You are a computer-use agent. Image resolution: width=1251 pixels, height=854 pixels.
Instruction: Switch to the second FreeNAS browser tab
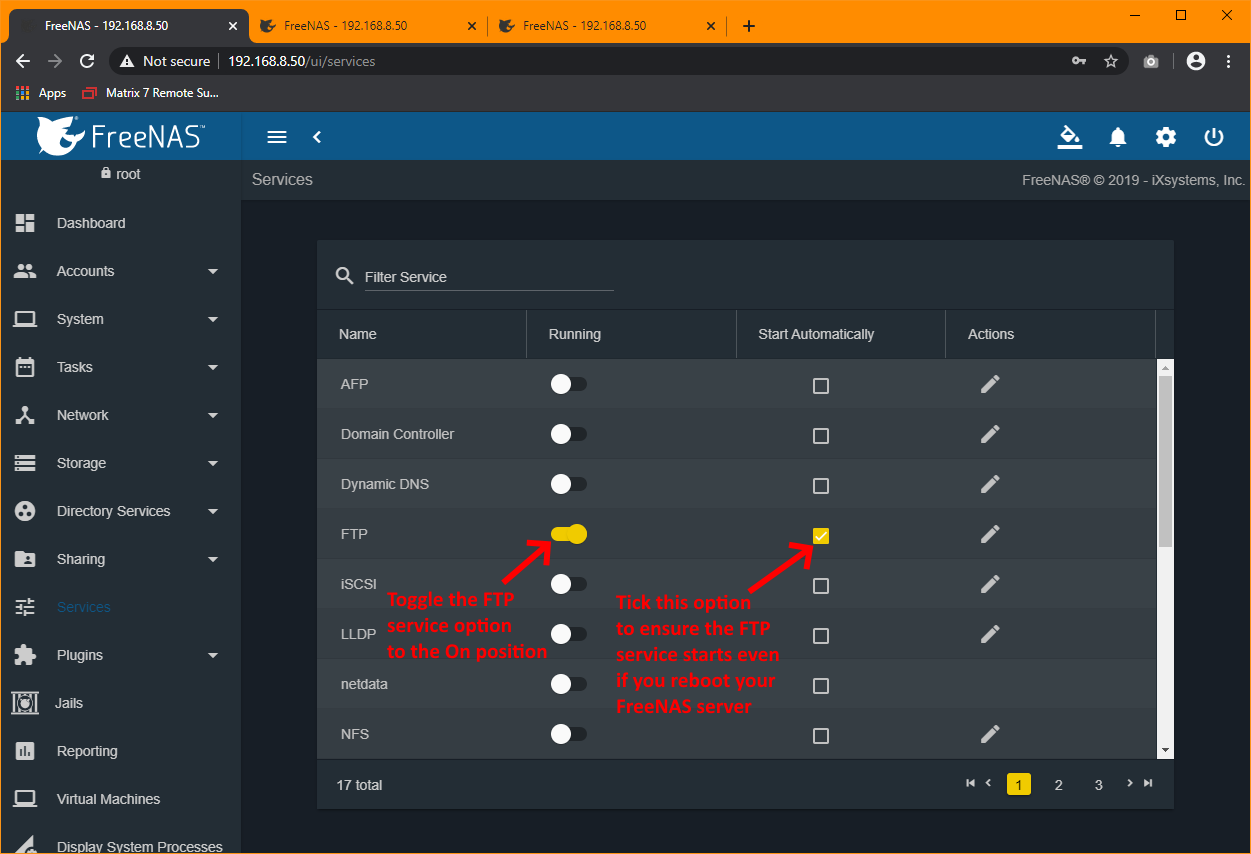(366, 26)
